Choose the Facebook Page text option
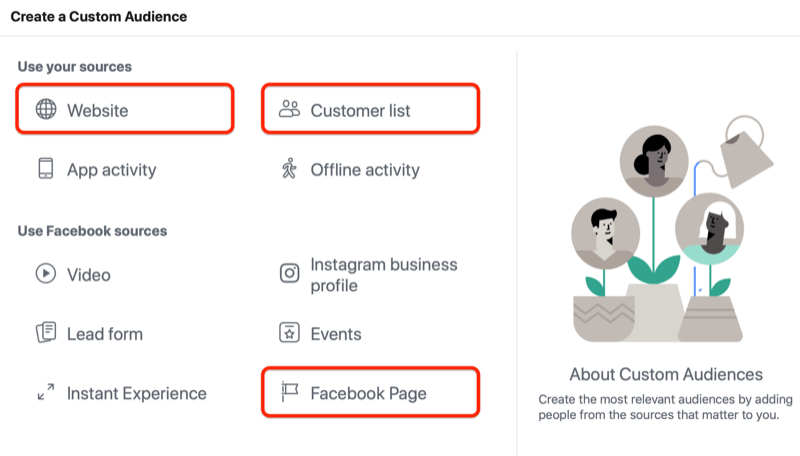The image size is (800, 456). pos(368,394)
